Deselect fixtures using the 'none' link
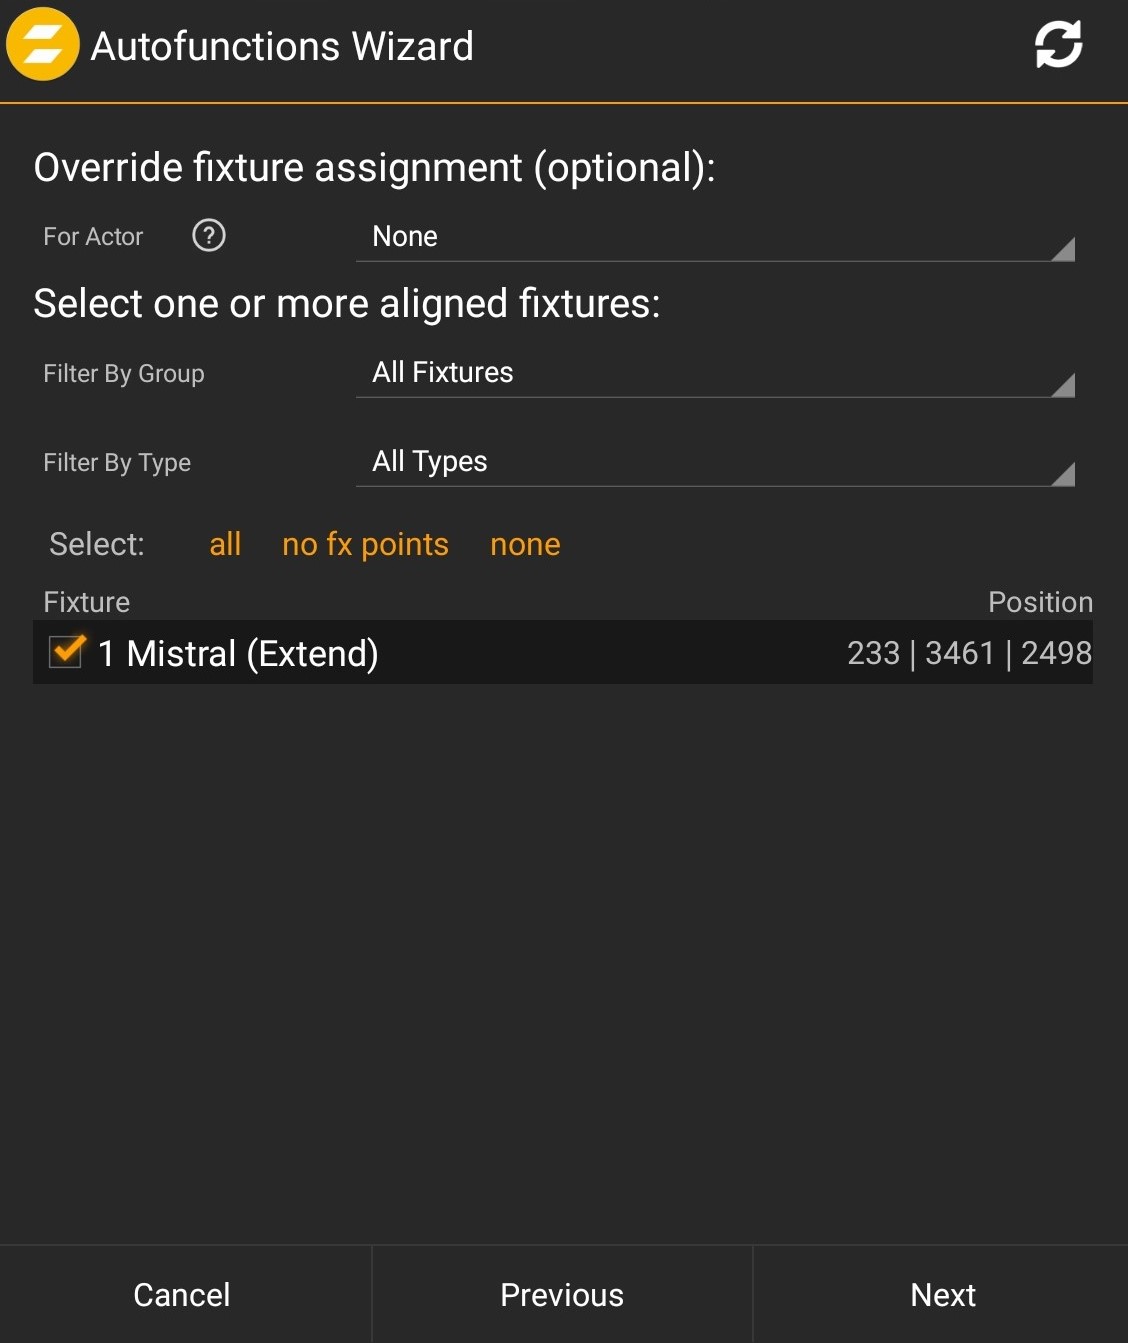This screenshot has width=1128, height=1343. coord(525,544)
